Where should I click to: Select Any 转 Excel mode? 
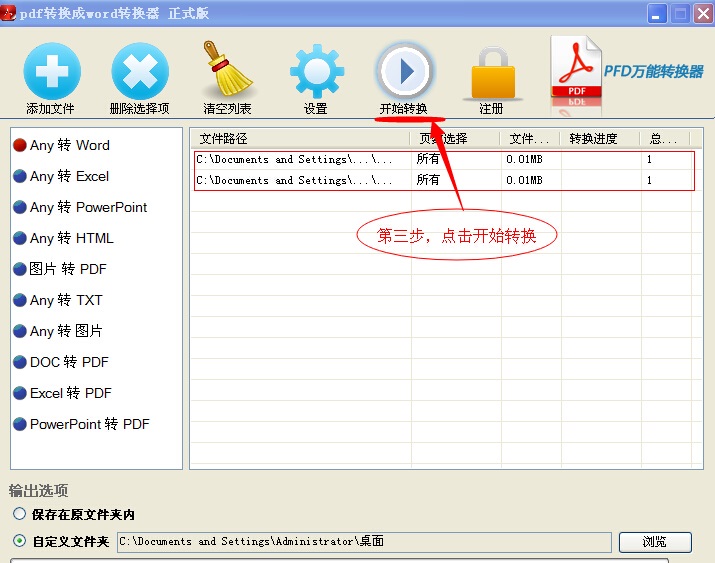62,176
